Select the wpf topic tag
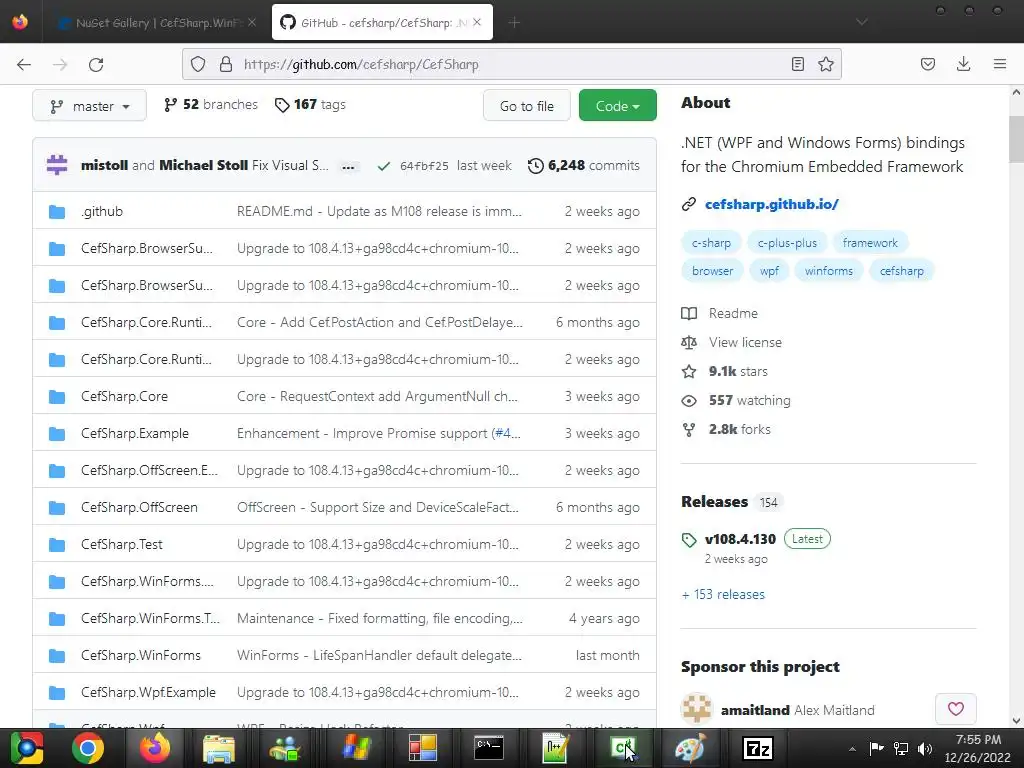Viewport: 1024px width, 768px height. (769, 271)
